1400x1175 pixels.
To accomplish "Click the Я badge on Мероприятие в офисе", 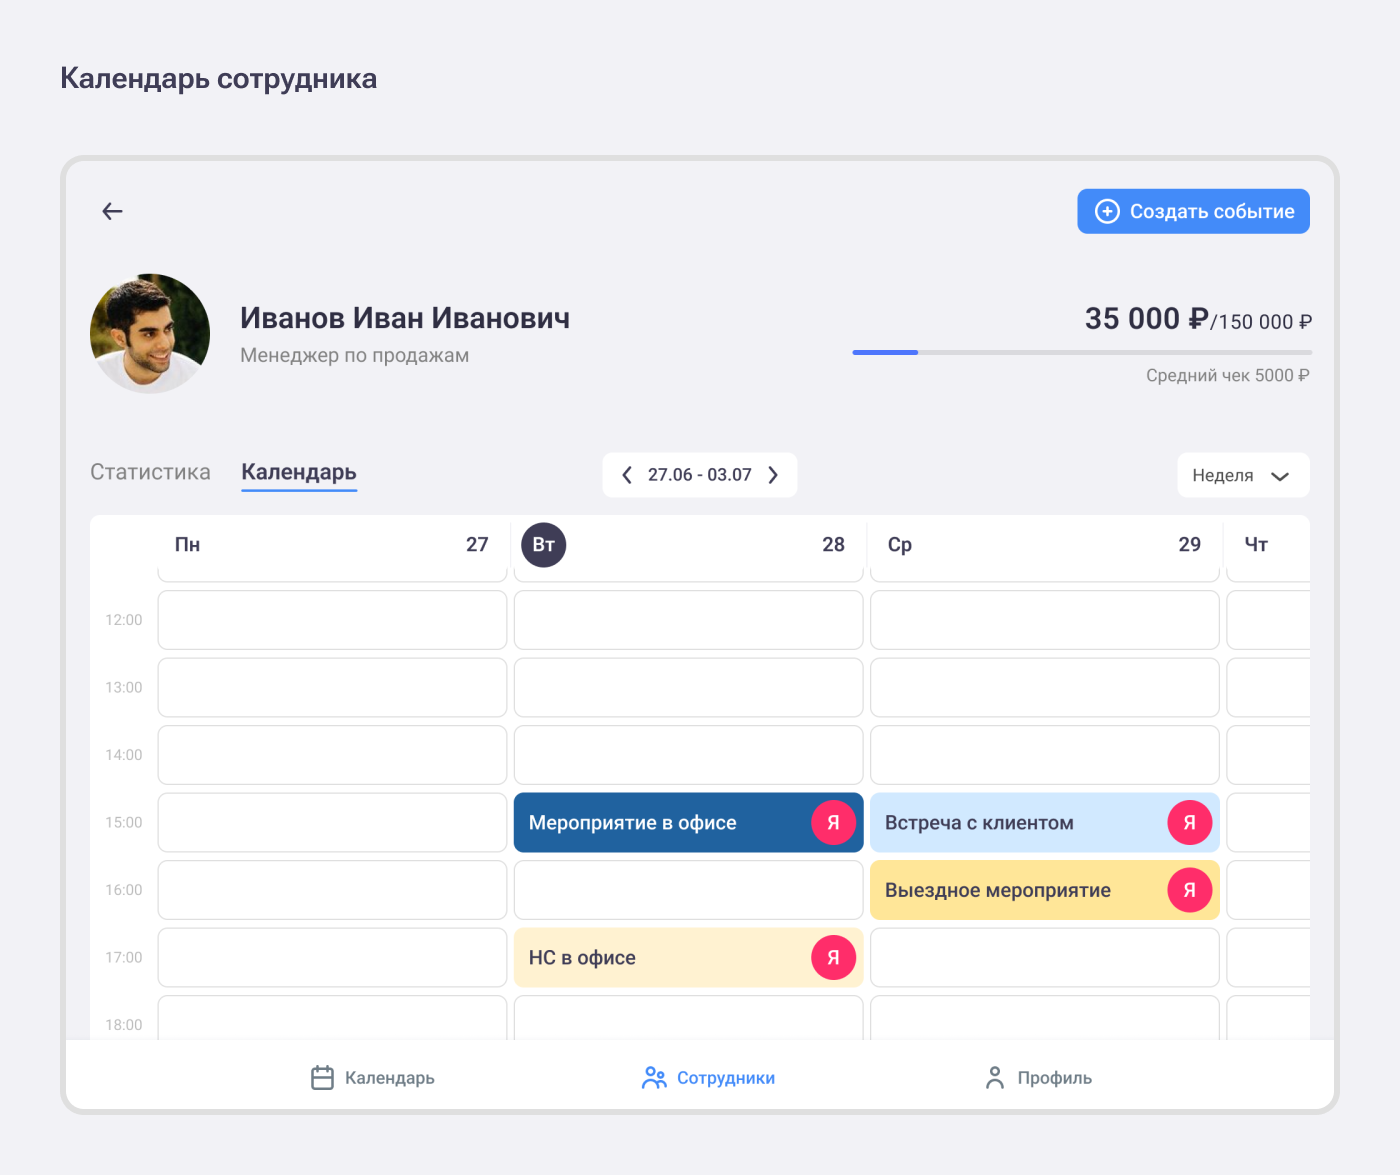I will (x=833, y=823).
